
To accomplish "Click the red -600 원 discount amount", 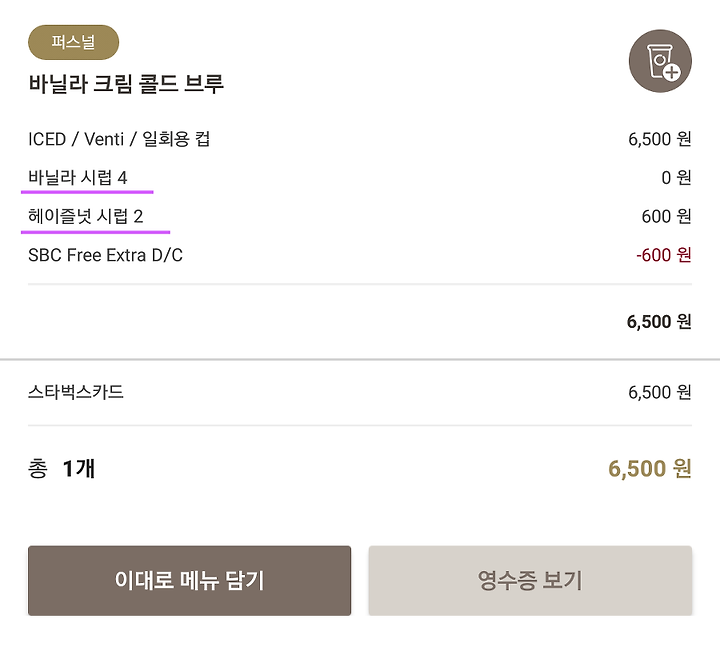I will click(x=664, y=255).
